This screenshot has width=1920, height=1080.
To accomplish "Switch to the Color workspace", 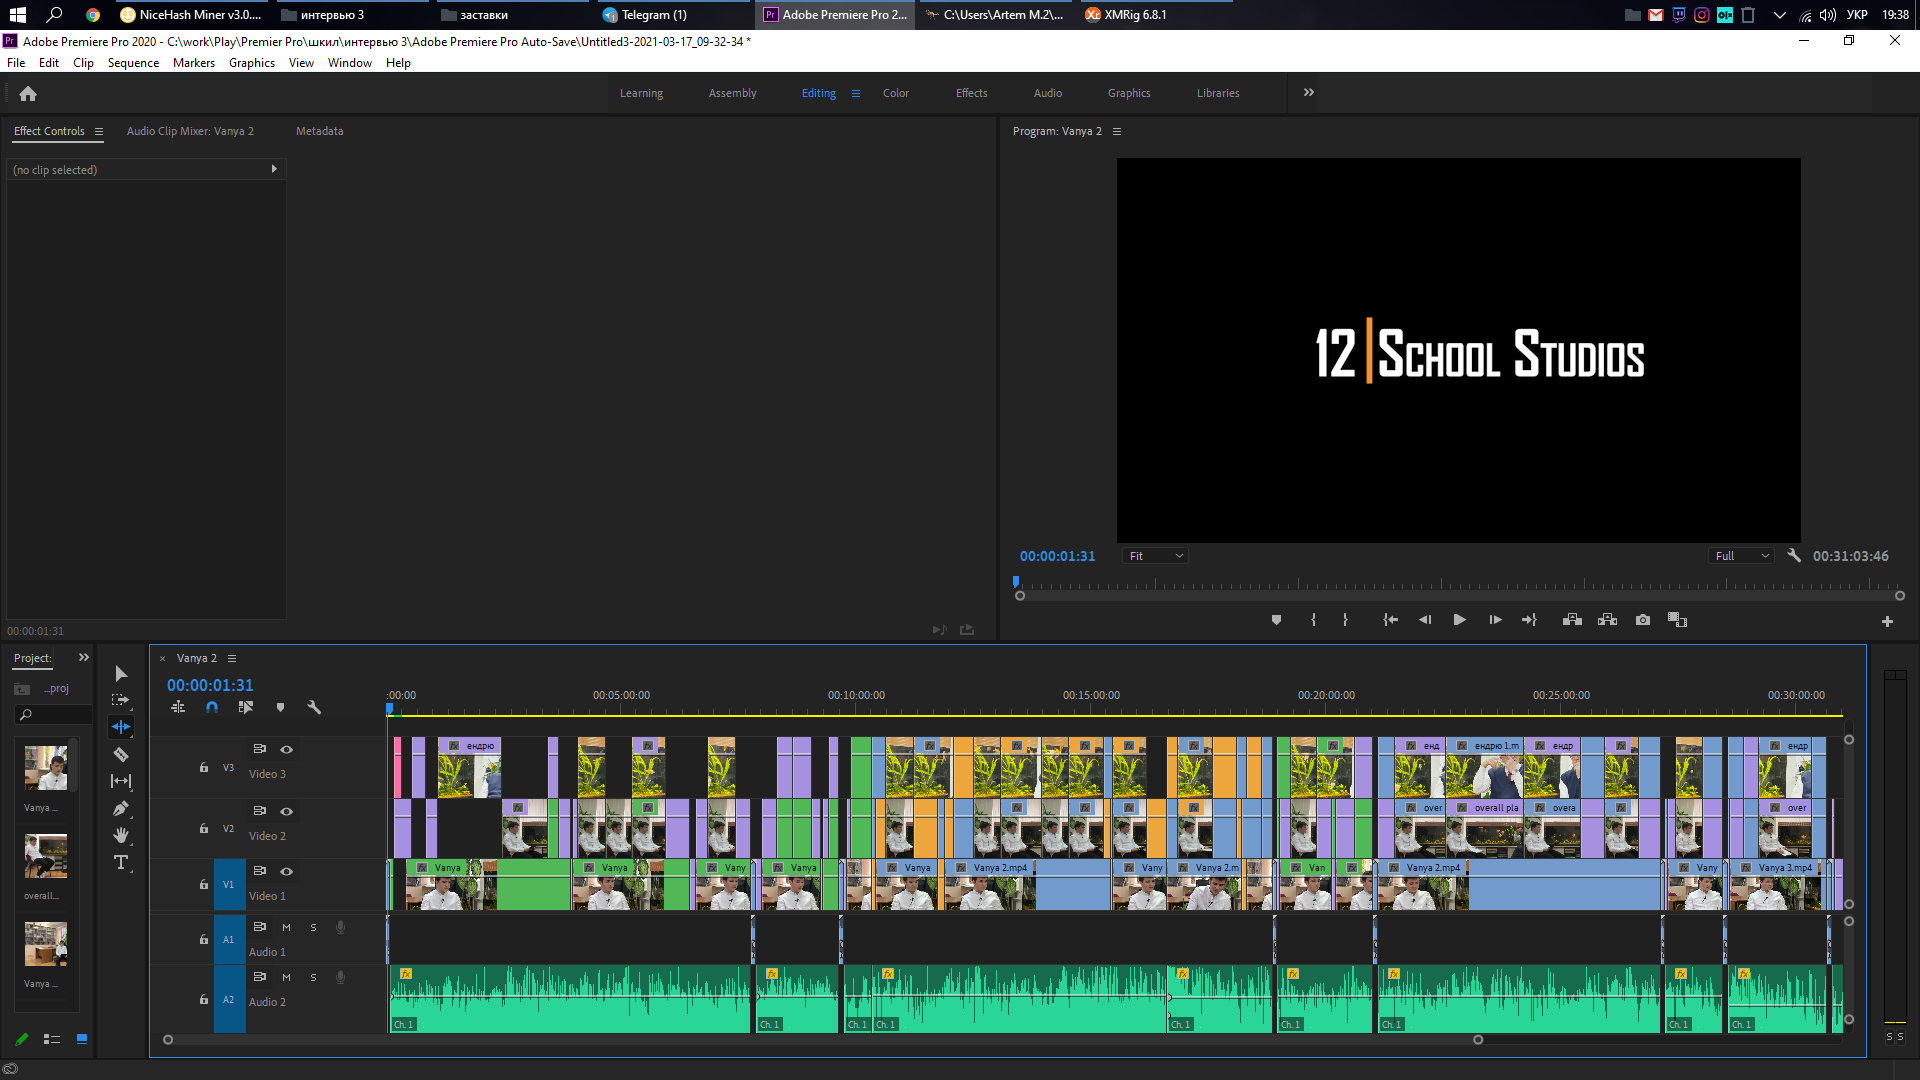I will pos(895,93).
